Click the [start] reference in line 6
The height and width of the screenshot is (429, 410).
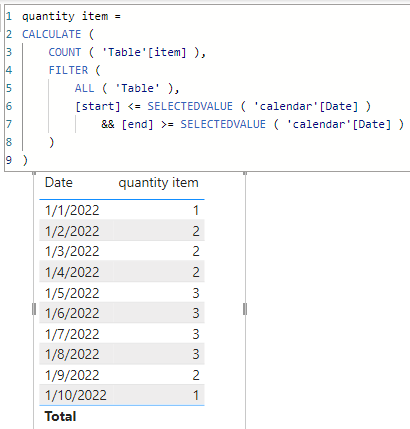98,106
